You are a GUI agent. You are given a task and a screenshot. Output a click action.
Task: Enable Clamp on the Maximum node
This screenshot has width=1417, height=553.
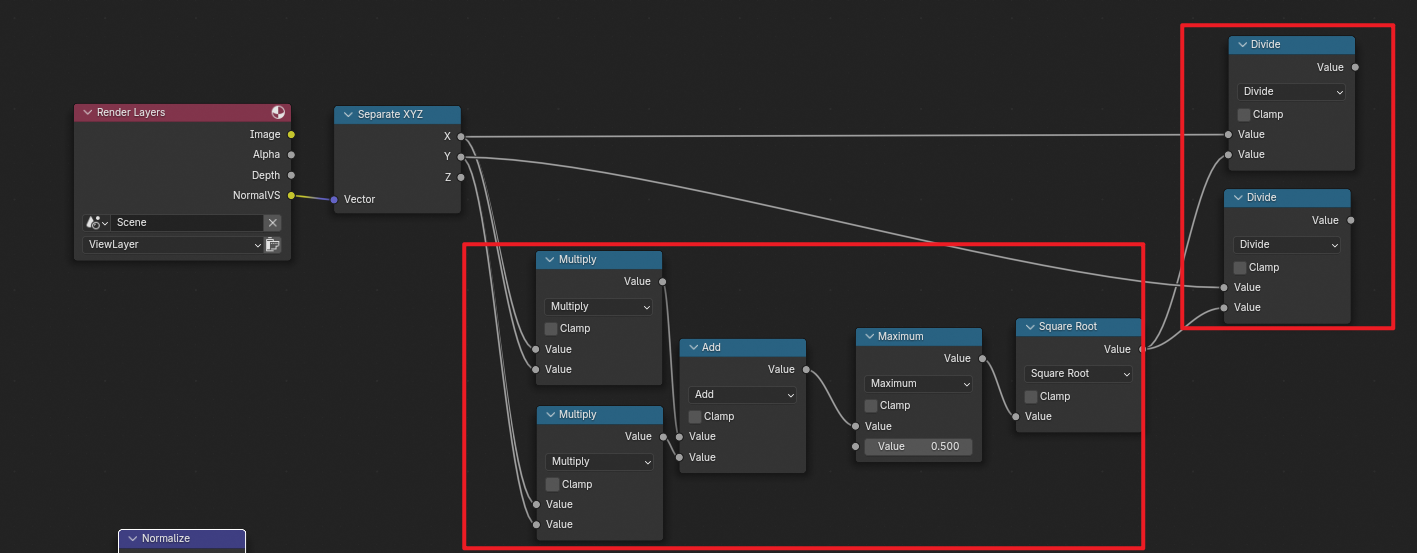point(871,405)
